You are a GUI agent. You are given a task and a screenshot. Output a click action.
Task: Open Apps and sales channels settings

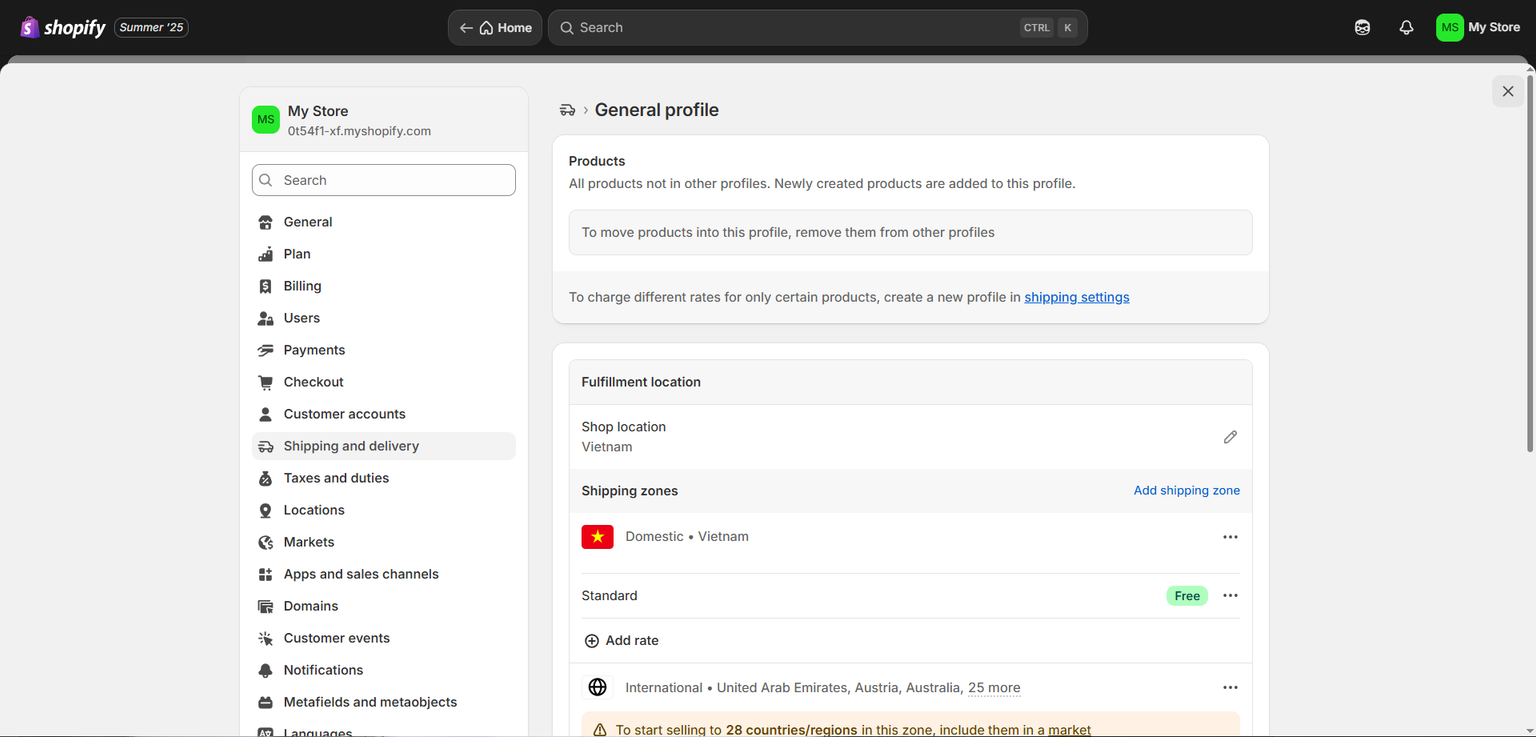(x=384, y=574)
